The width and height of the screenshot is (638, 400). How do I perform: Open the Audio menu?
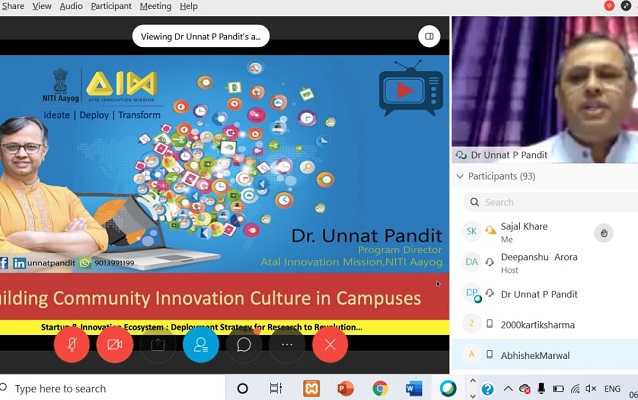pos(71,6)
